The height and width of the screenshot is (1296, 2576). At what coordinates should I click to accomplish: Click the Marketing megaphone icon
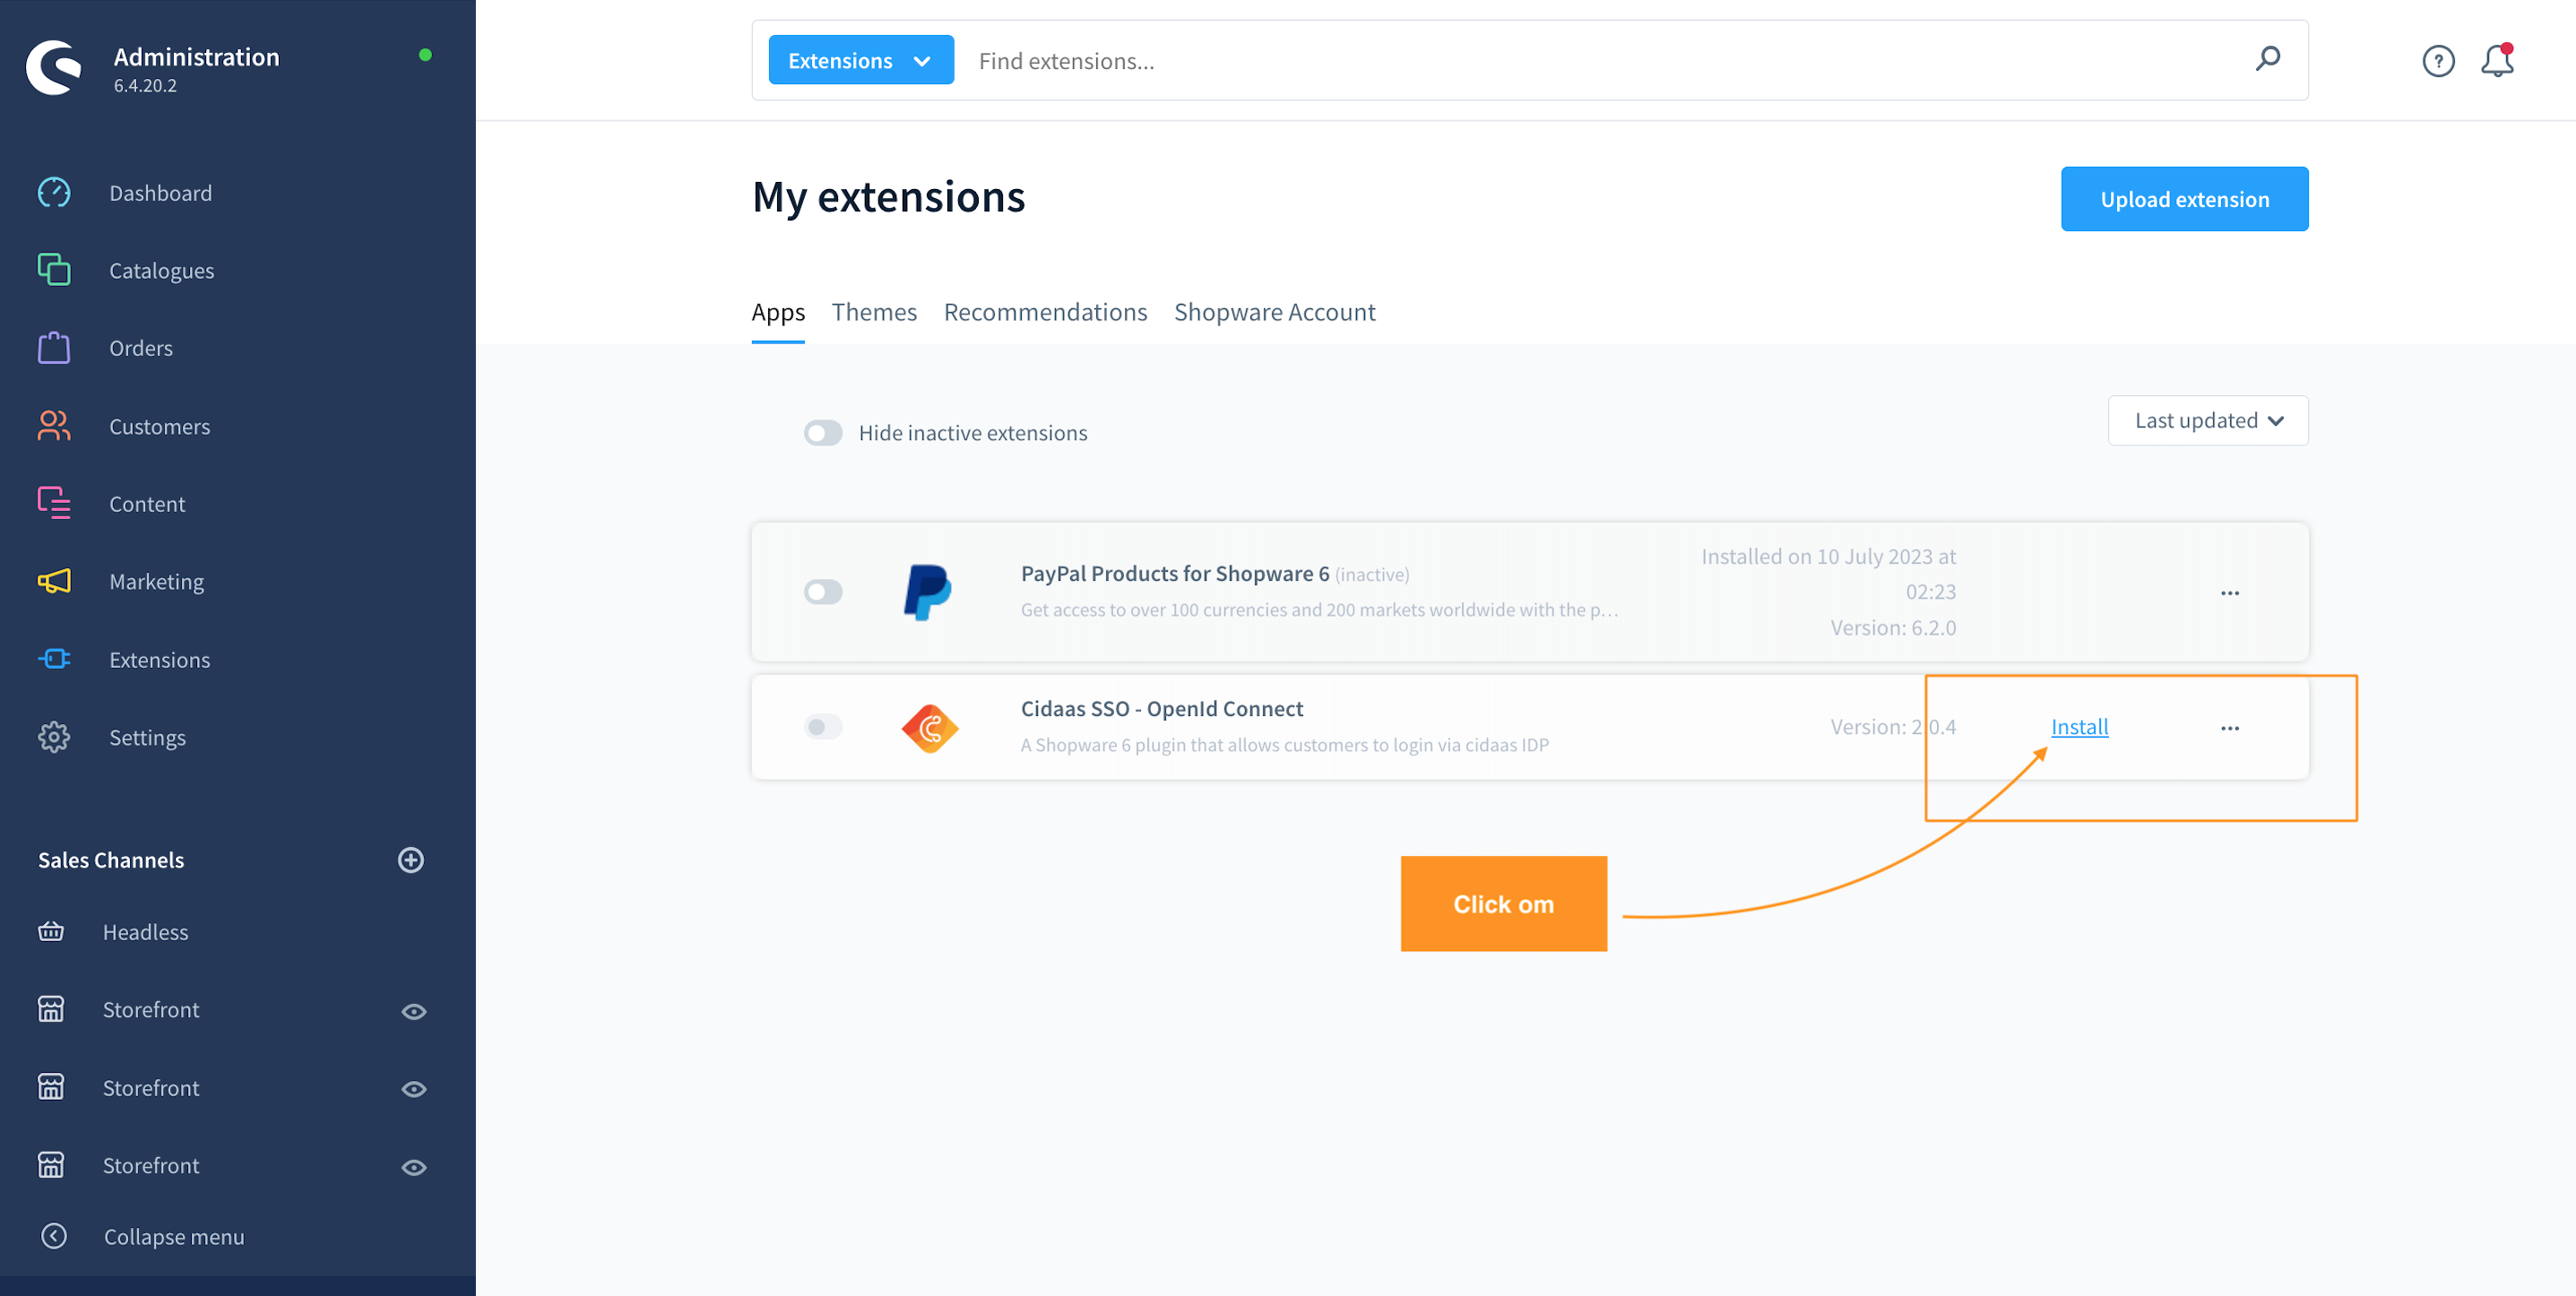(x=54, y=581)
